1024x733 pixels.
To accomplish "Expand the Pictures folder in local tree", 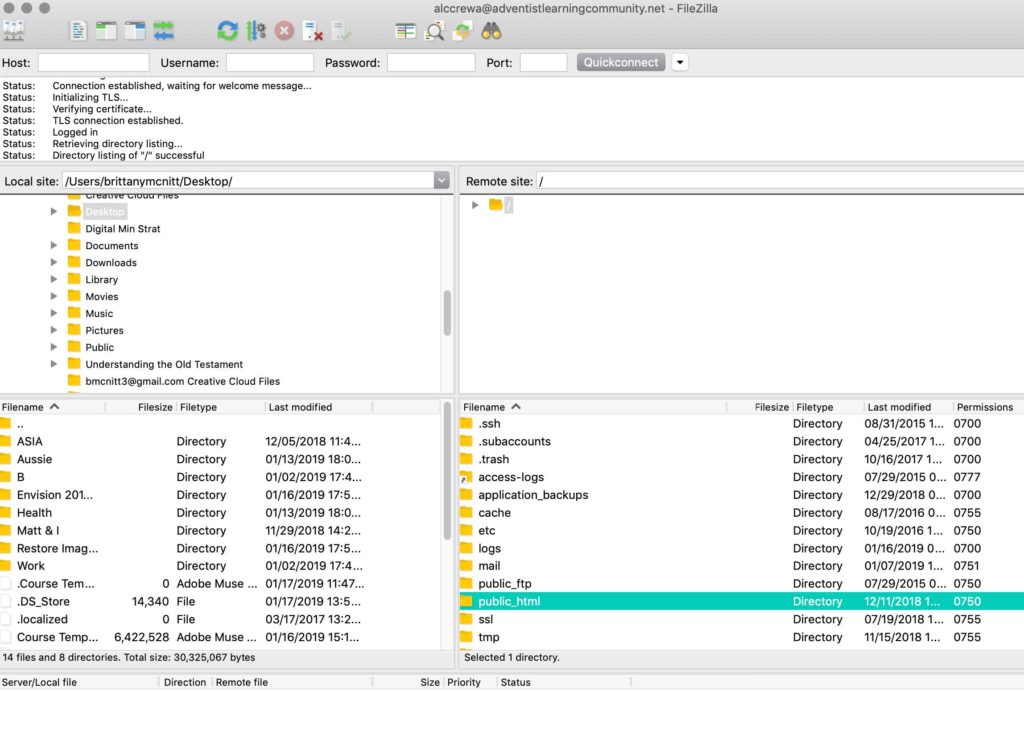I will pos(54,330).
